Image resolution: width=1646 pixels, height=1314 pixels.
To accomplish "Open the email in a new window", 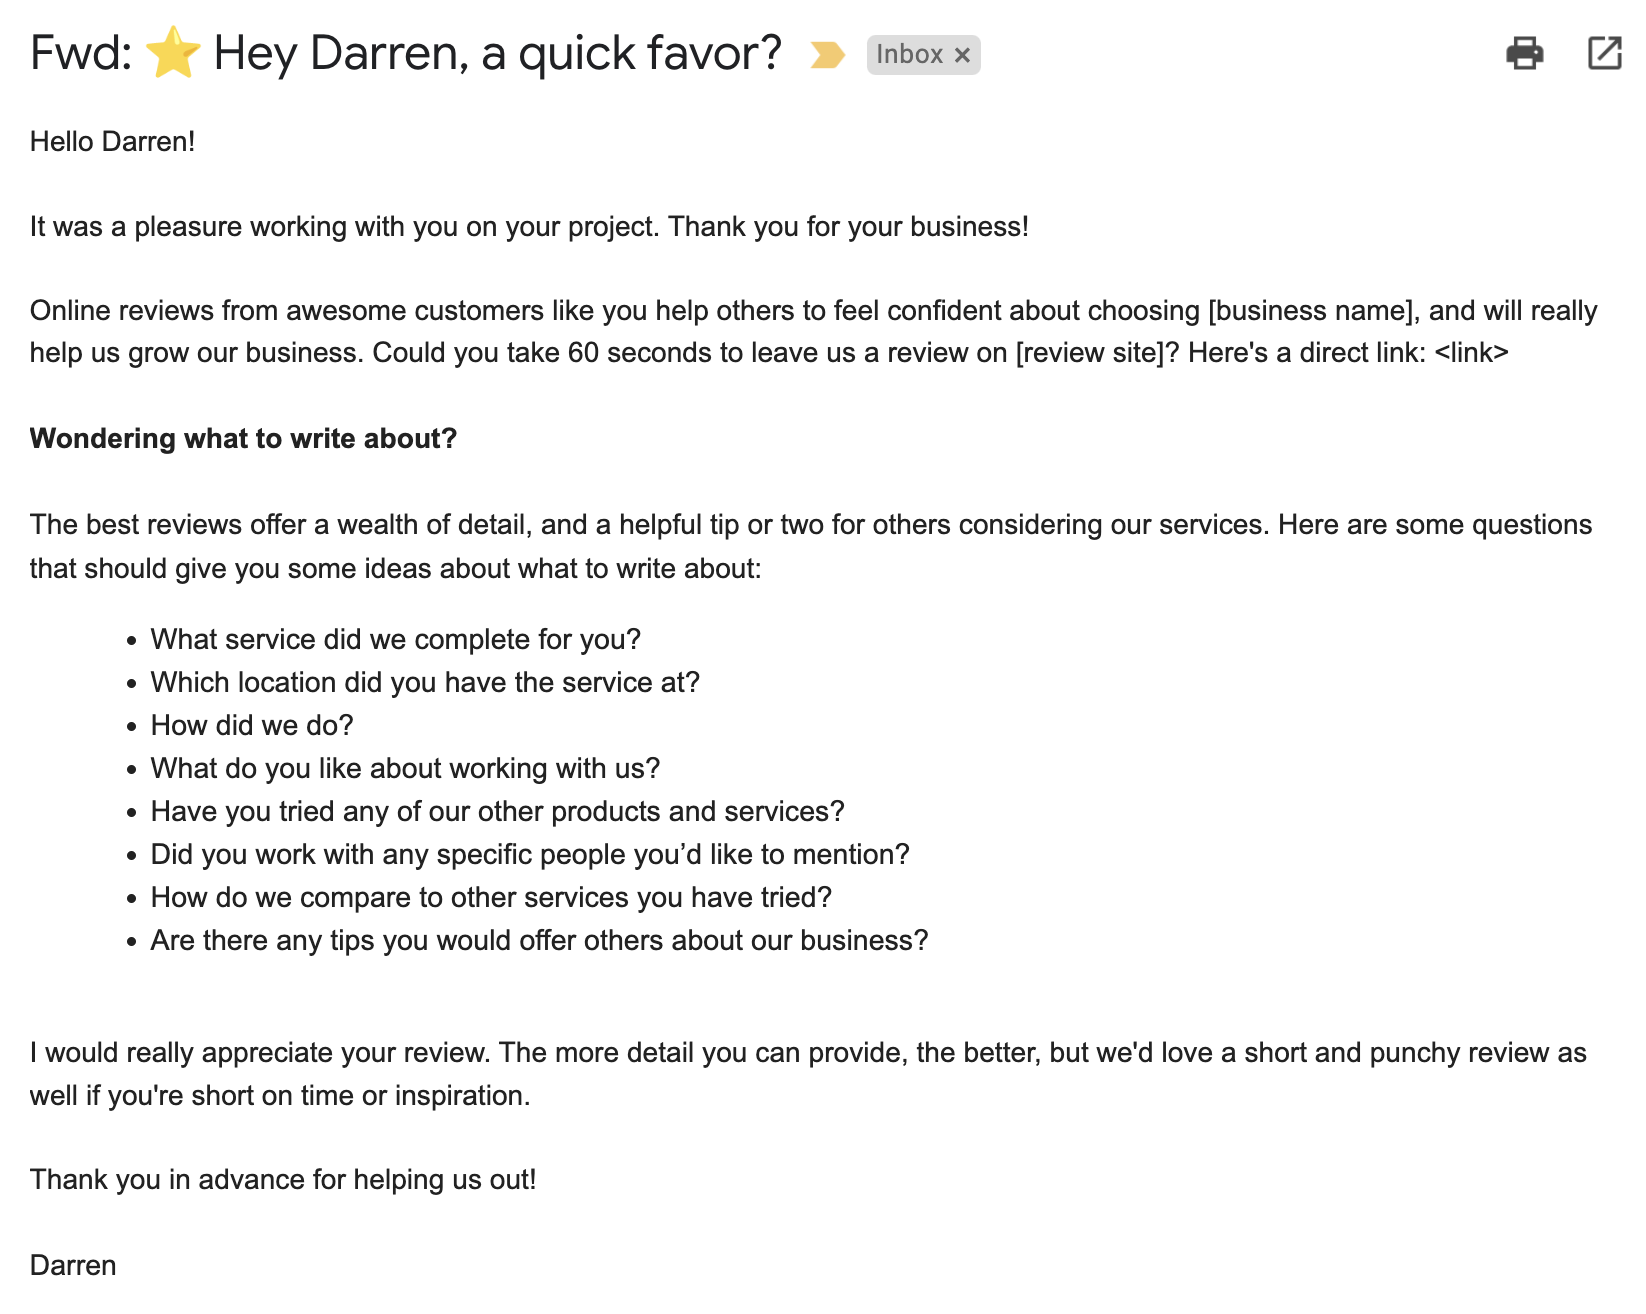I will point(1604,53).
